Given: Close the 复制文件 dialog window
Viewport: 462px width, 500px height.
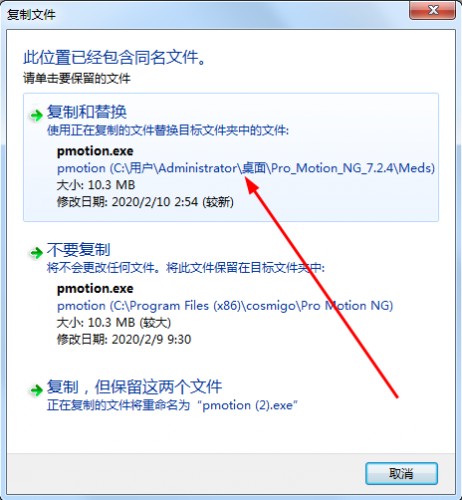Looking at the screenshot, I should click(x=432, y=10).
